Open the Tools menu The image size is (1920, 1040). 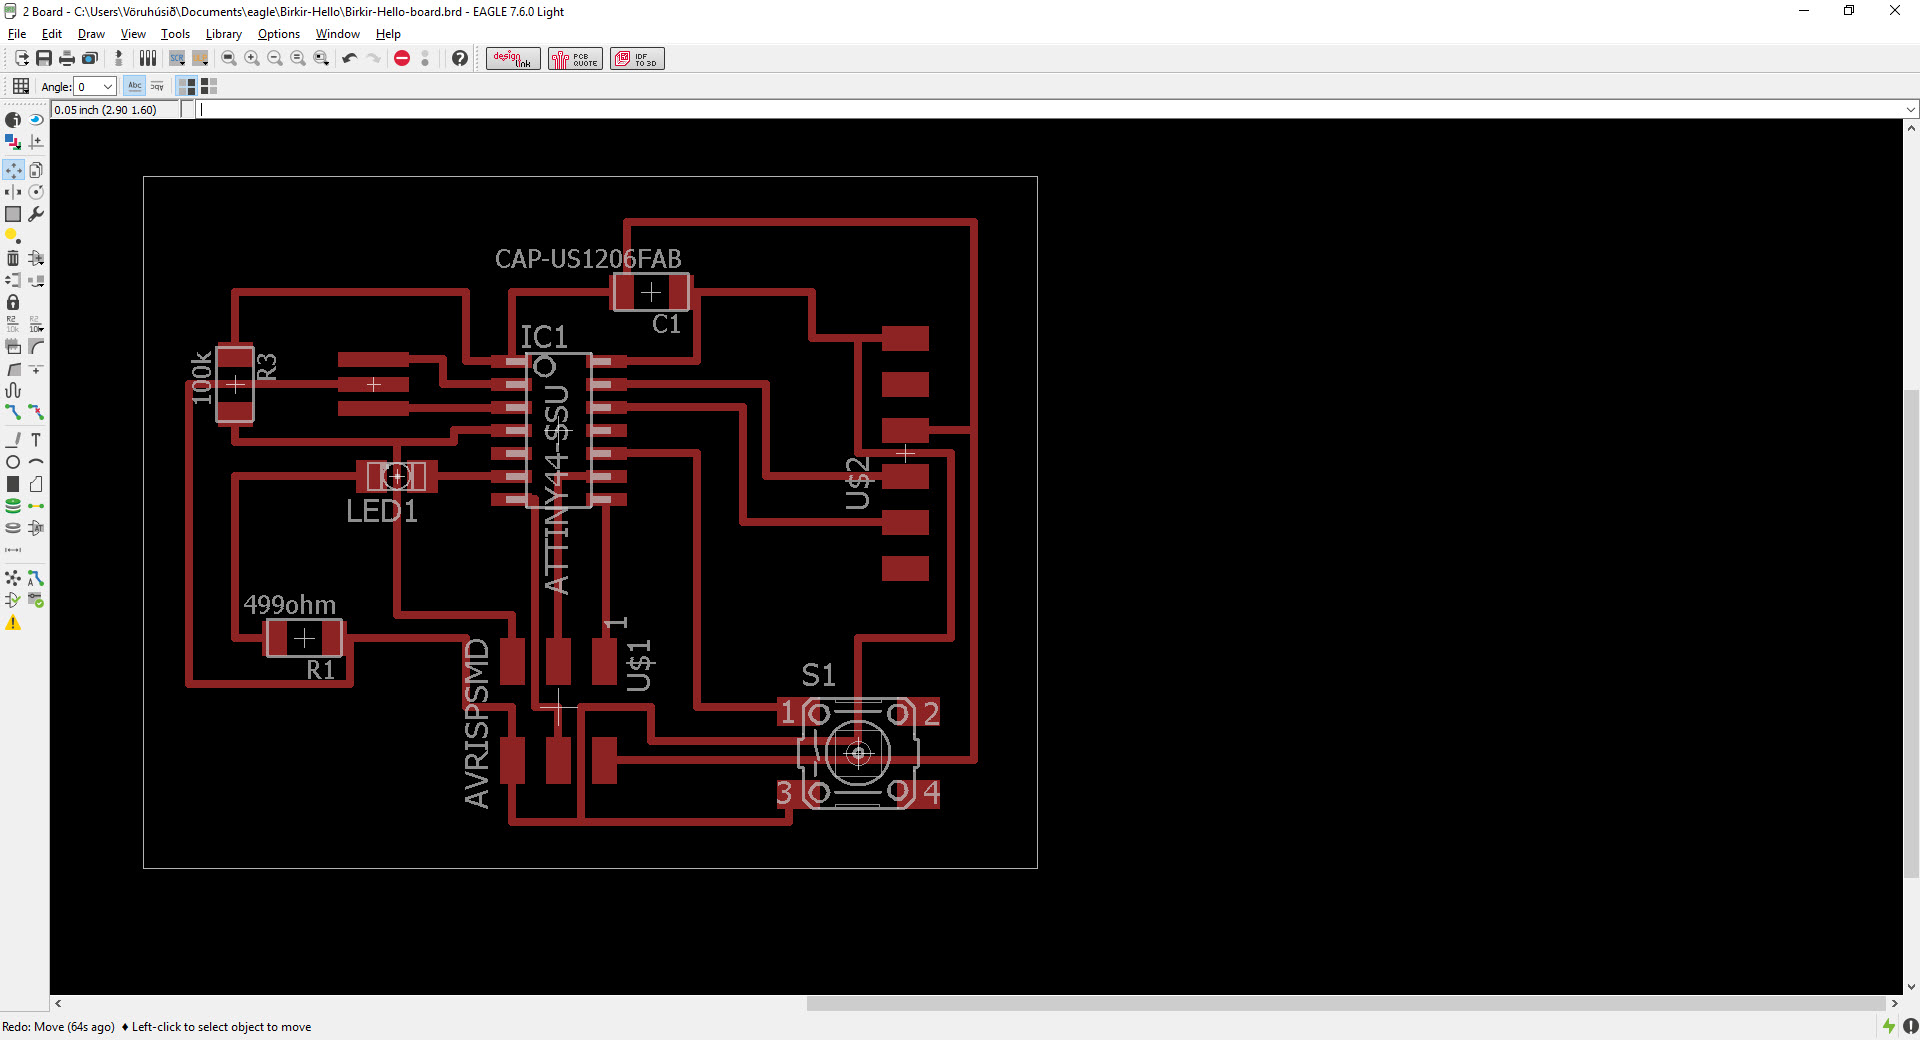pyautogui.click(x=175, y=34)
